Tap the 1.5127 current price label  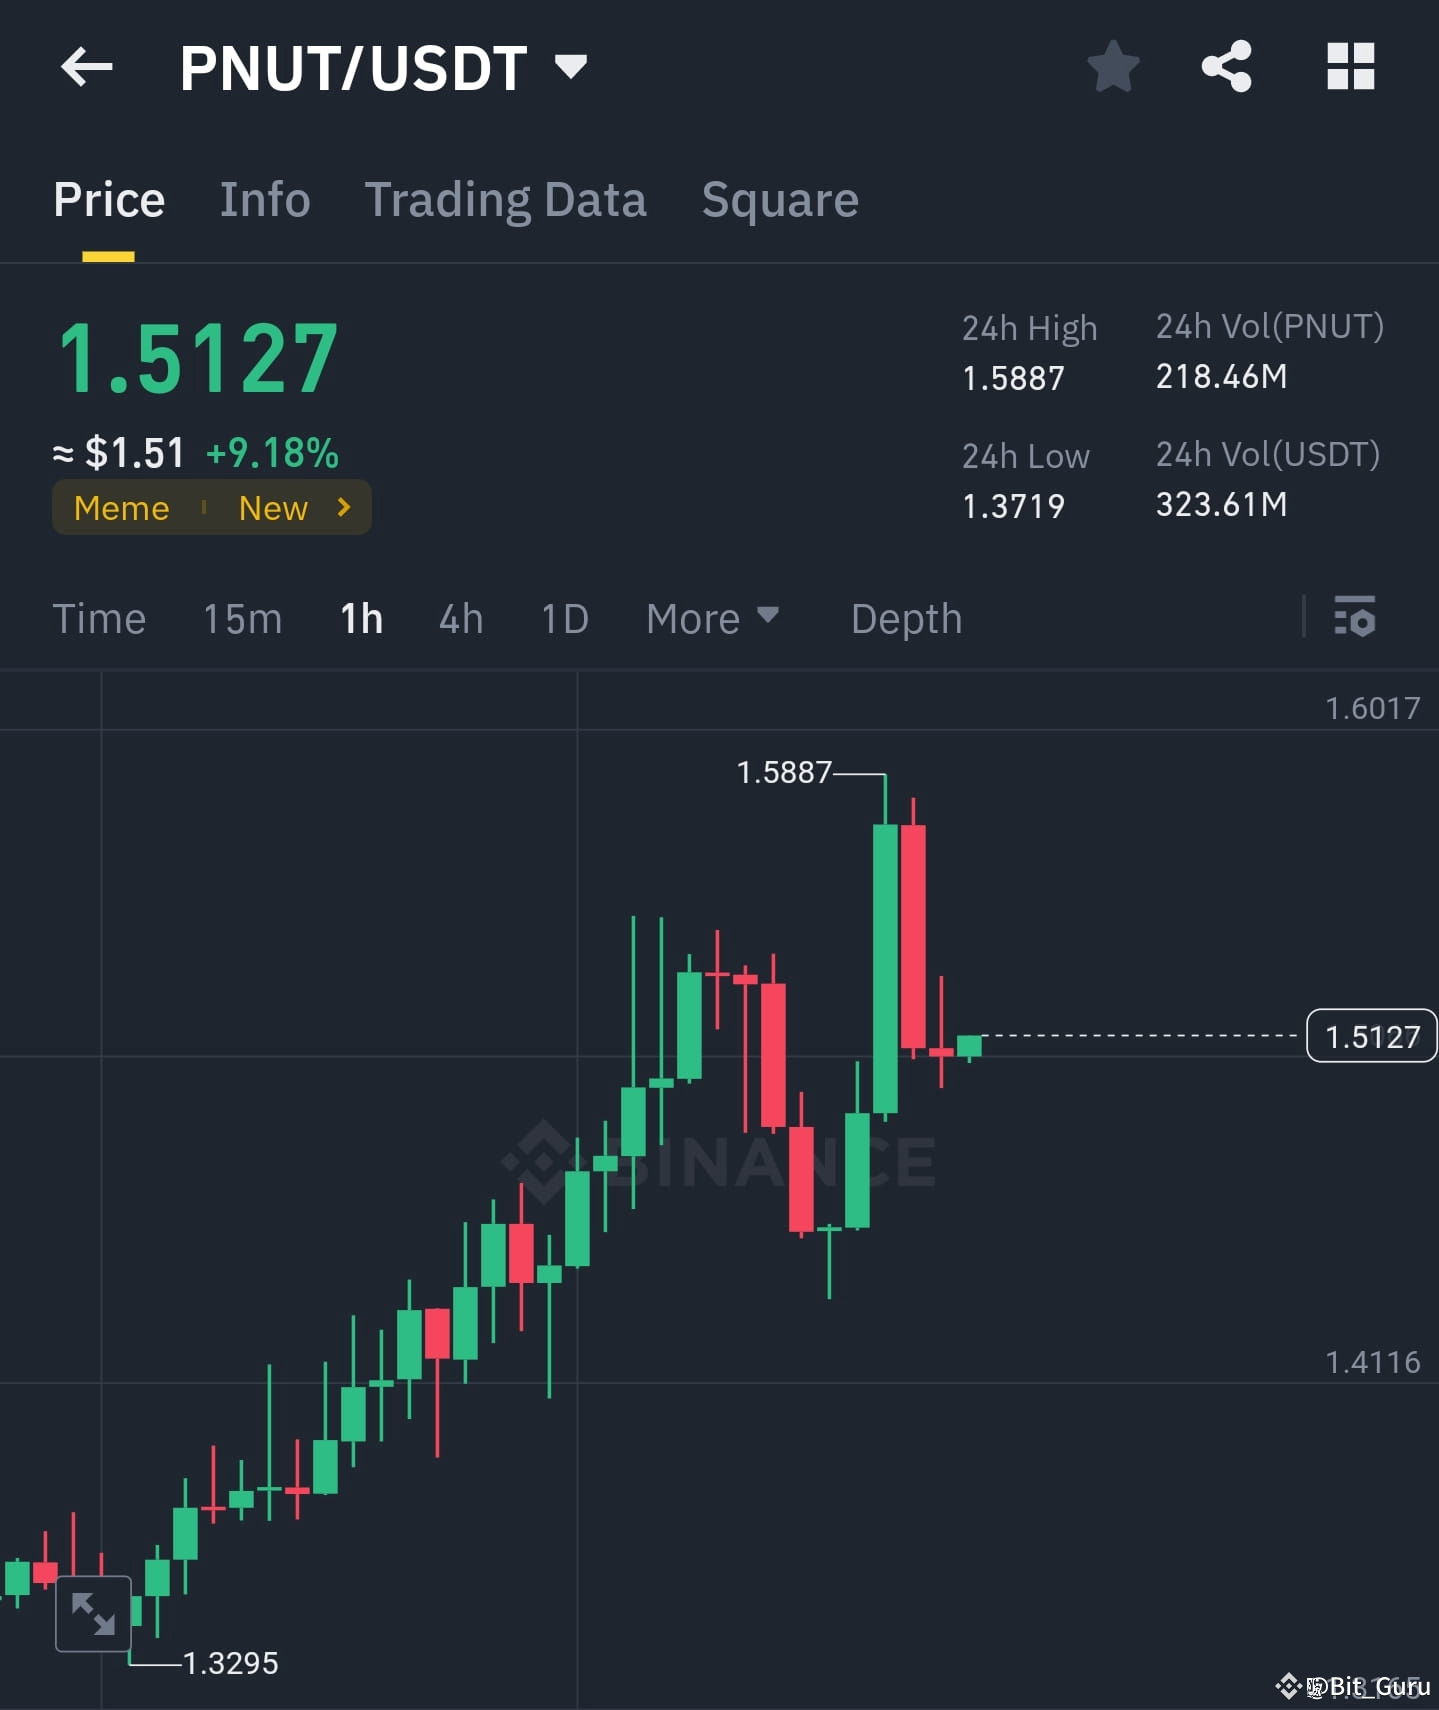1371,1036
